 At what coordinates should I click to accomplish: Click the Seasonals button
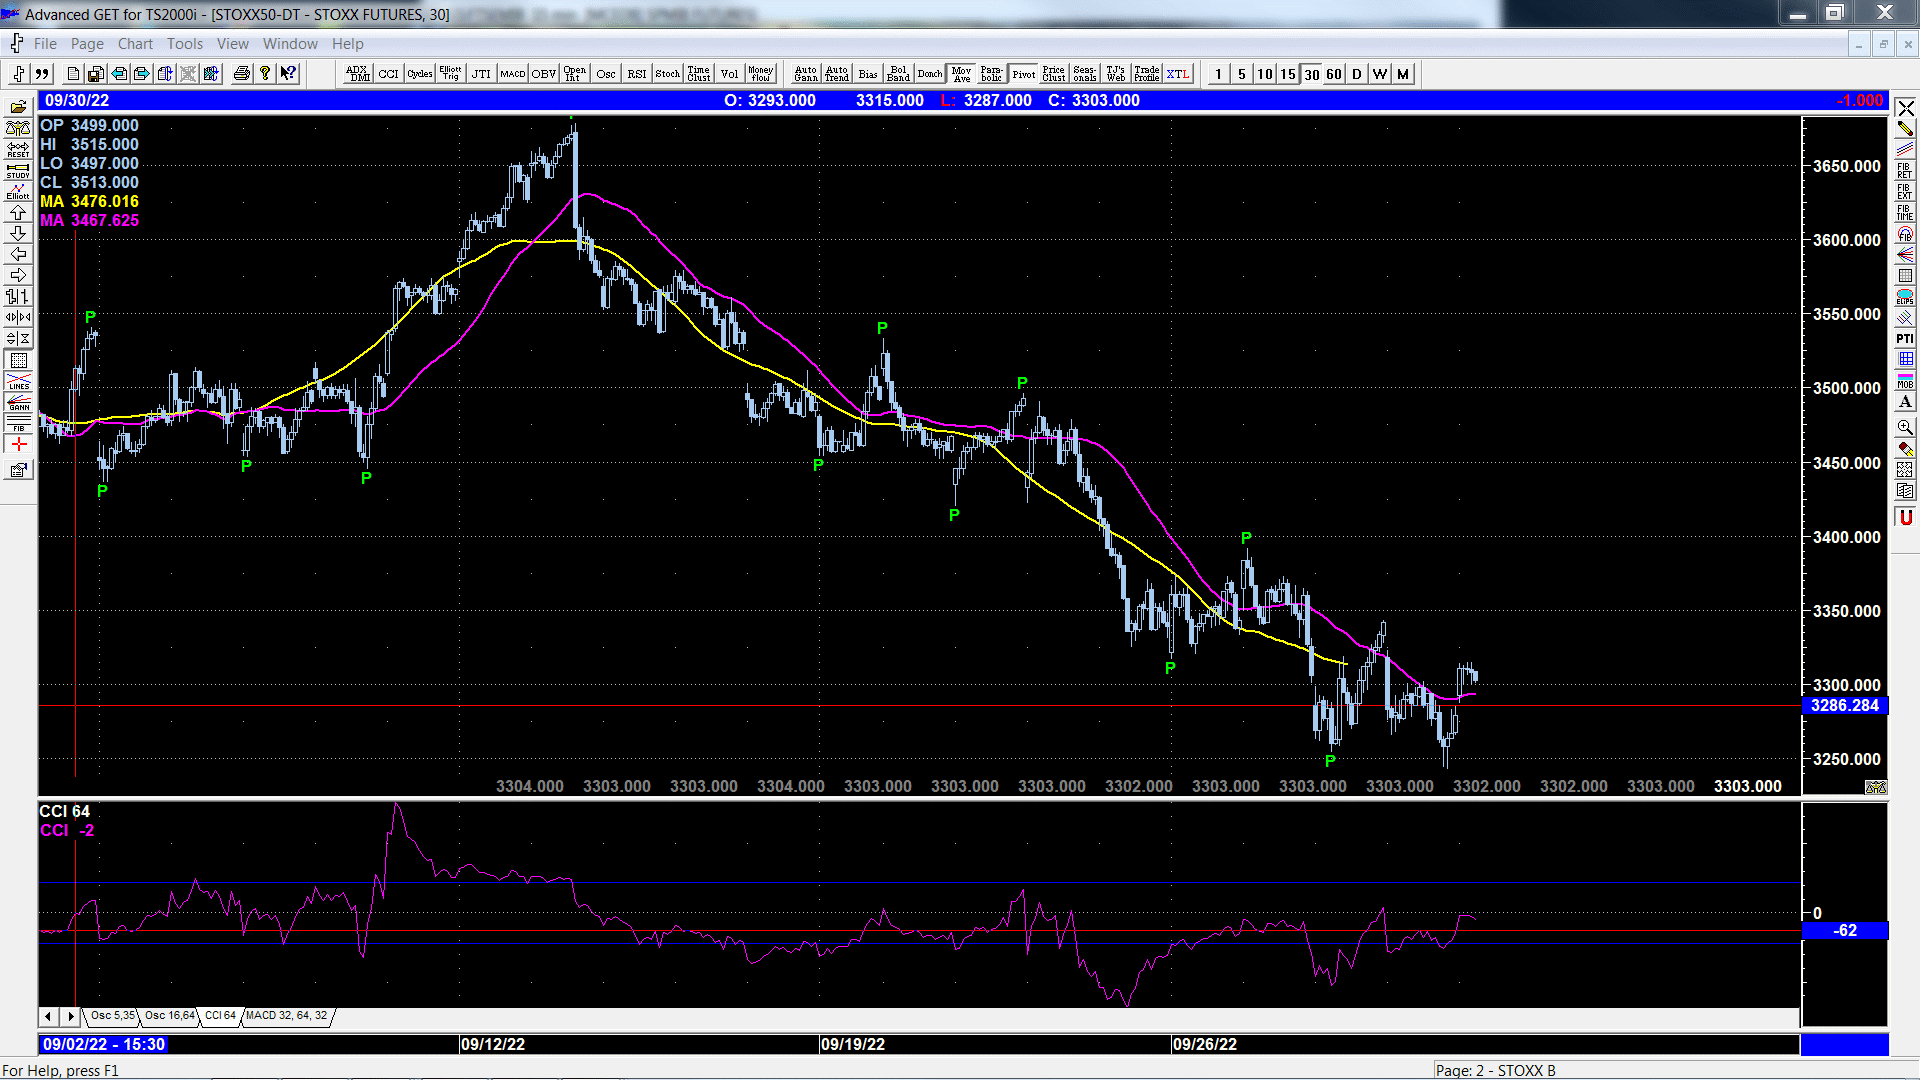point(1085,74)
